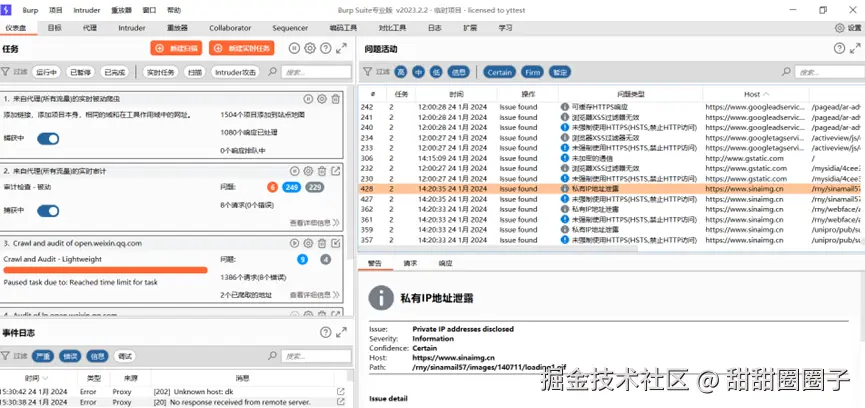Sort issues by Host column

pyautogui.click(x=756, y=94)
